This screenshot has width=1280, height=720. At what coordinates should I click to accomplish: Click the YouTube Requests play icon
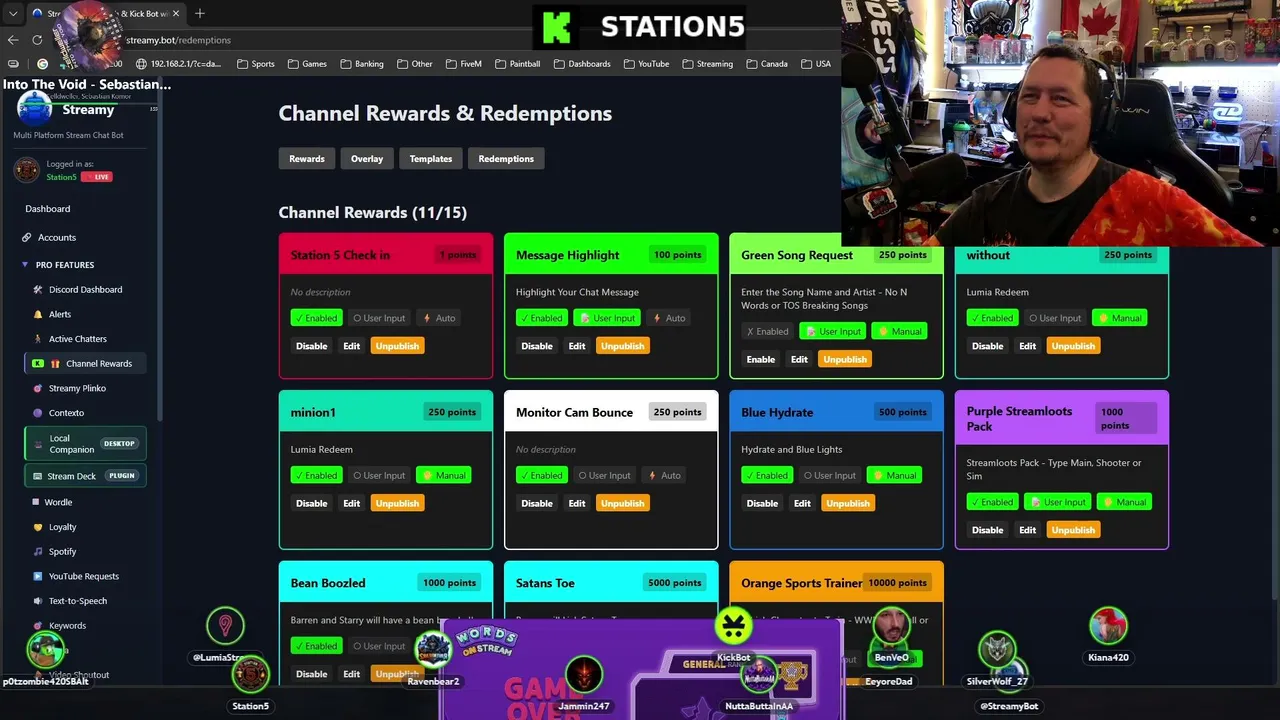[38, 576]
